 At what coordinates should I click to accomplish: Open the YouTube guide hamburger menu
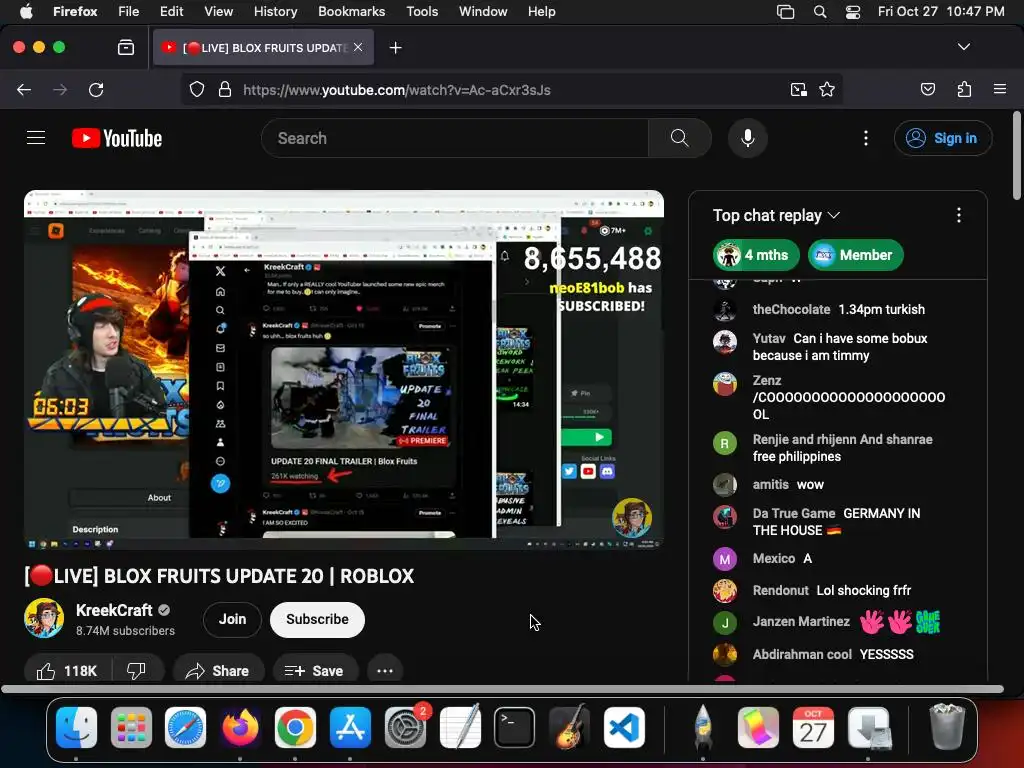coord(36,138)
